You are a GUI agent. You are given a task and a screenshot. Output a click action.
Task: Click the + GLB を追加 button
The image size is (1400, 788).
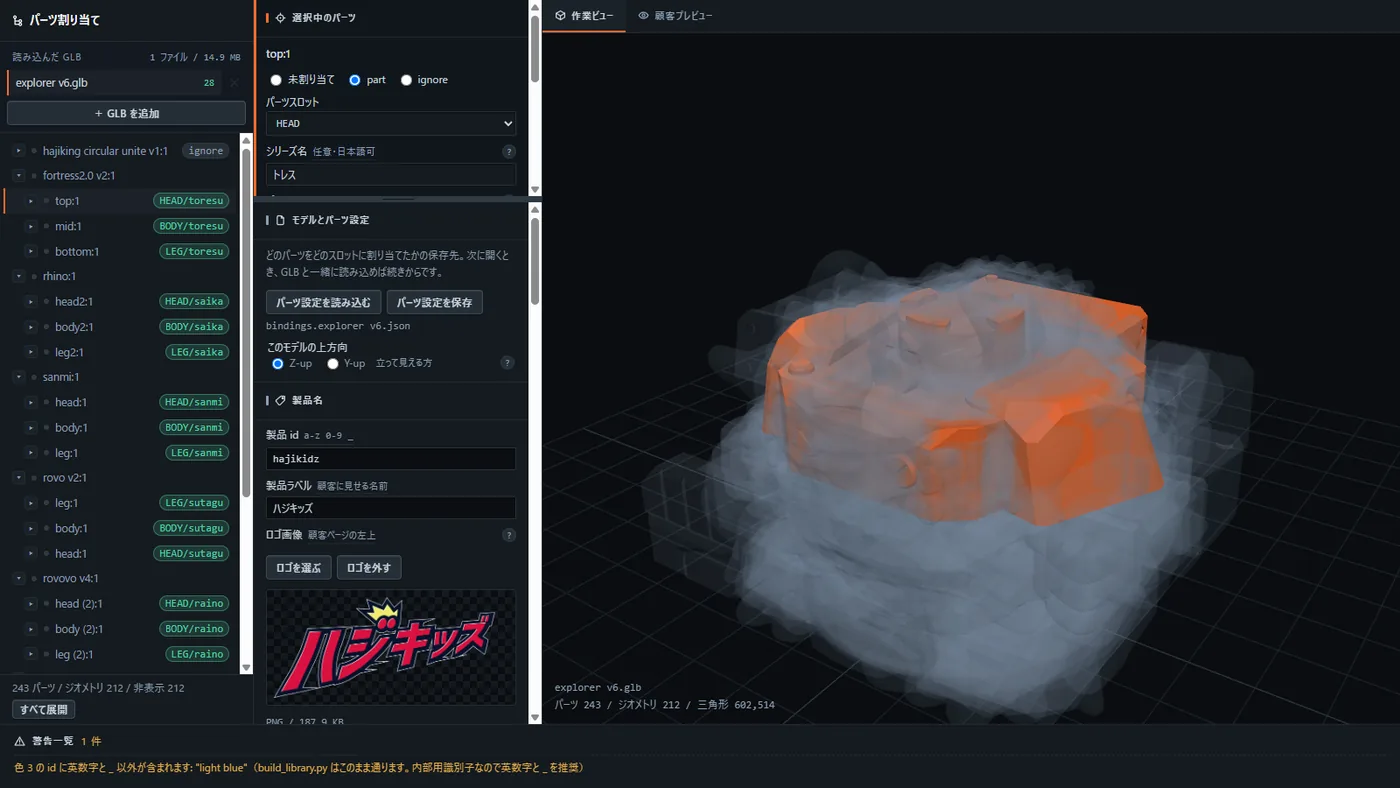126,113
